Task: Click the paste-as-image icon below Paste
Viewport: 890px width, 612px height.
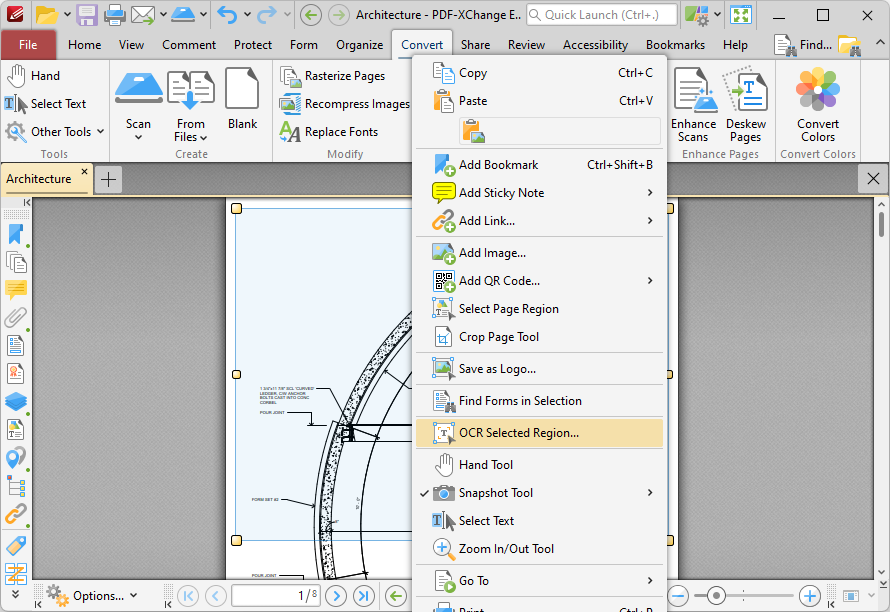Action: point(473,131)
